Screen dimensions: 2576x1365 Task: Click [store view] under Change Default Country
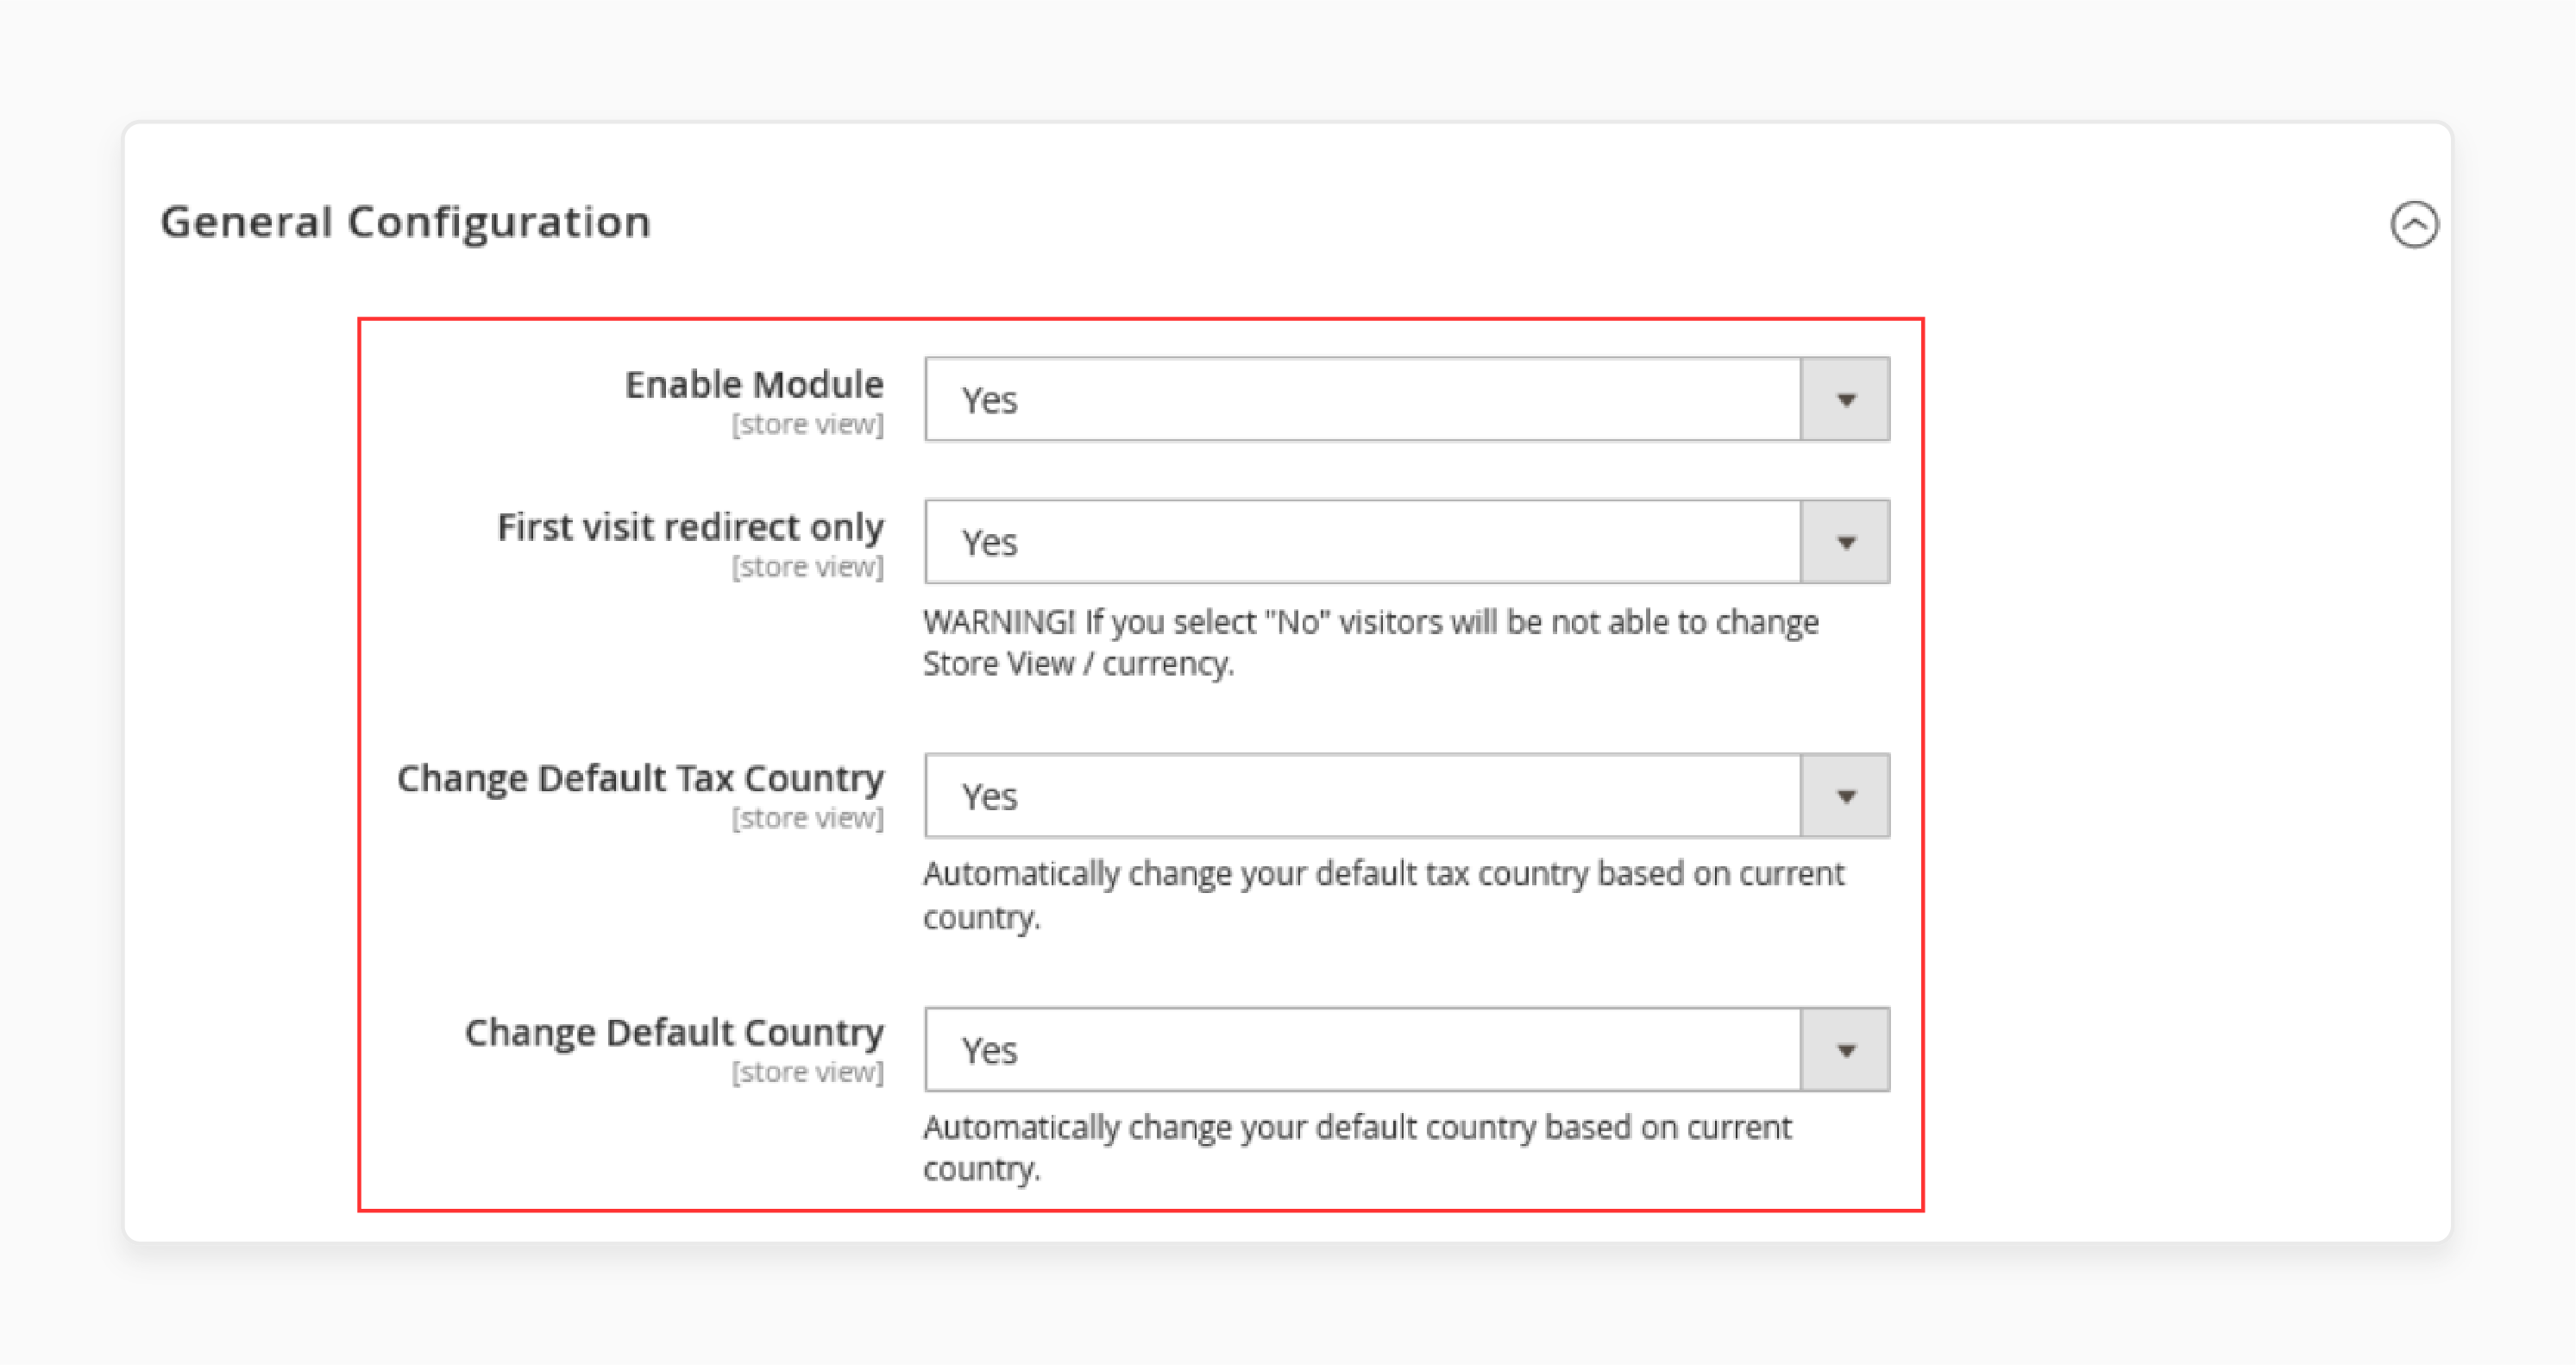pyautogui.click(x=808, y=1072)
